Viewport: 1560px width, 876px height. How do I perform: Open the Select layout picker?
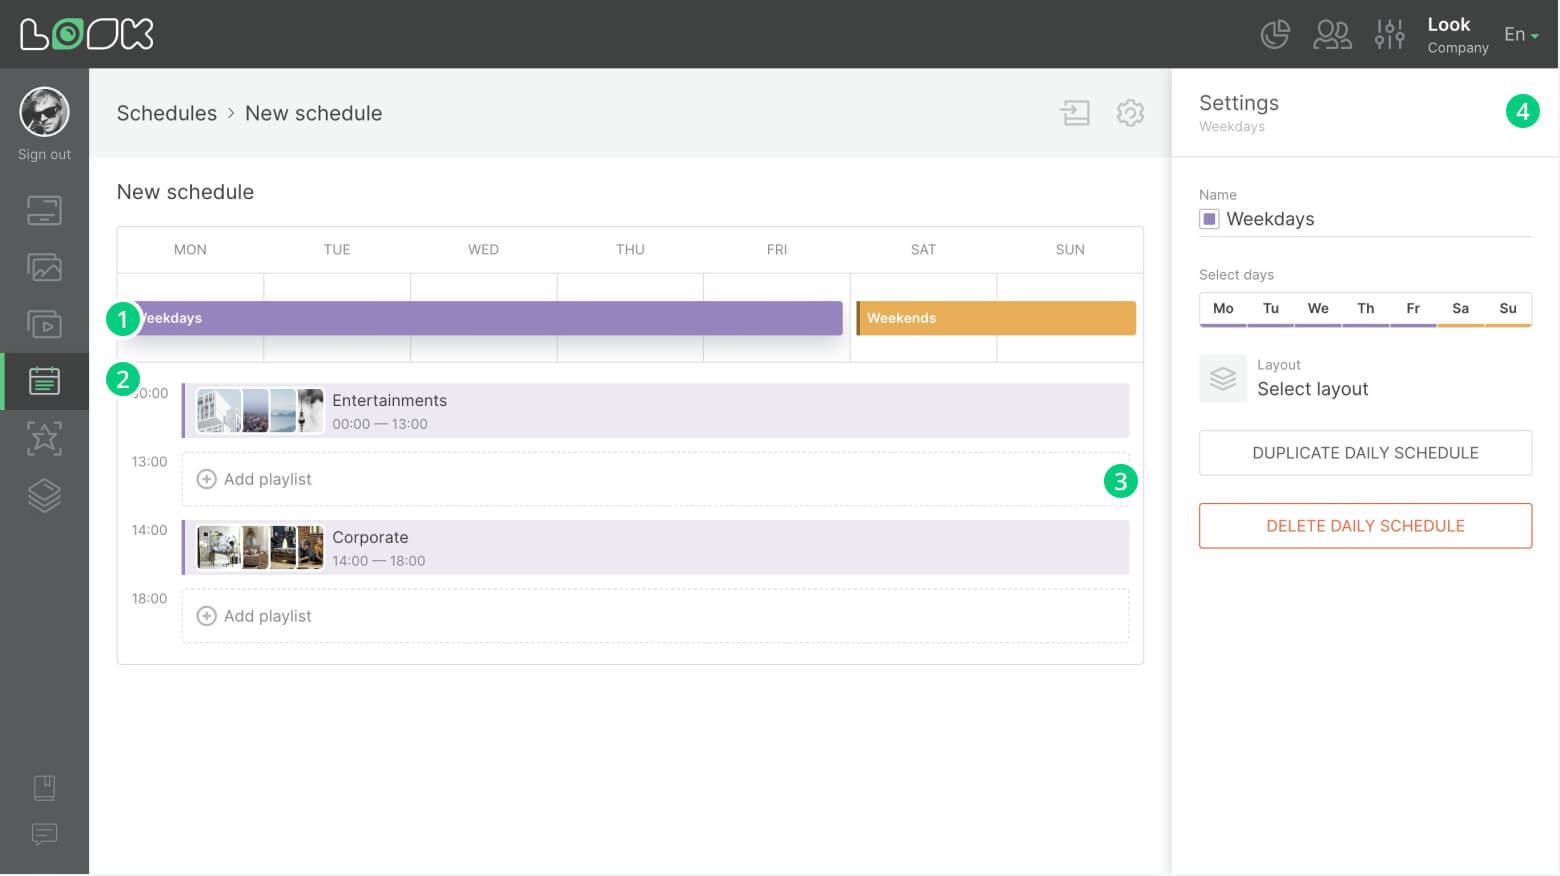click(x=1312, y=389)
